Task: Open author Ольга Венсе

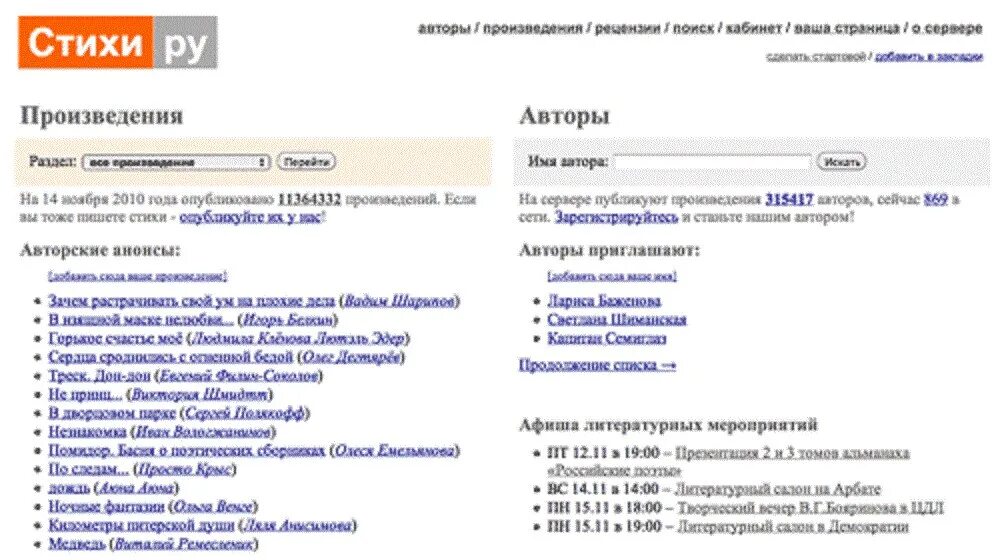Action: (x=213, y=507)
